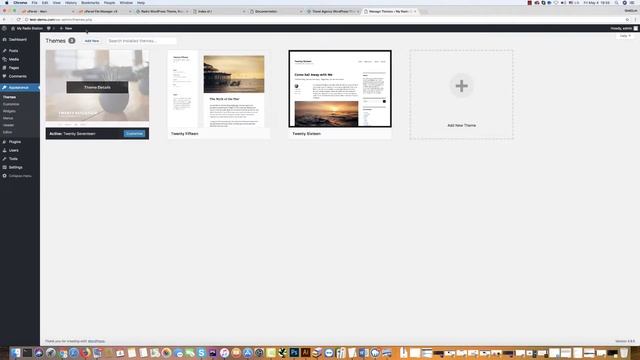Open the Media library in the sidebar
Screen dimensions: 640x360
coord(14,59)
